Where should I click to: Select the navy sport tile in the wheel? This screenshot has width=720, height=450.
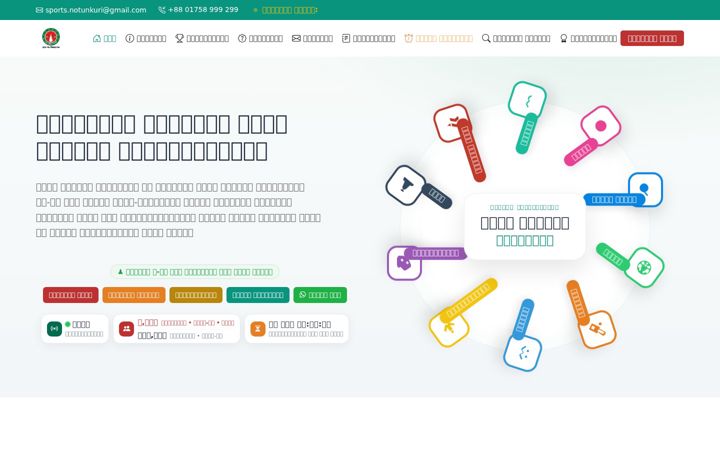(405, 185)
